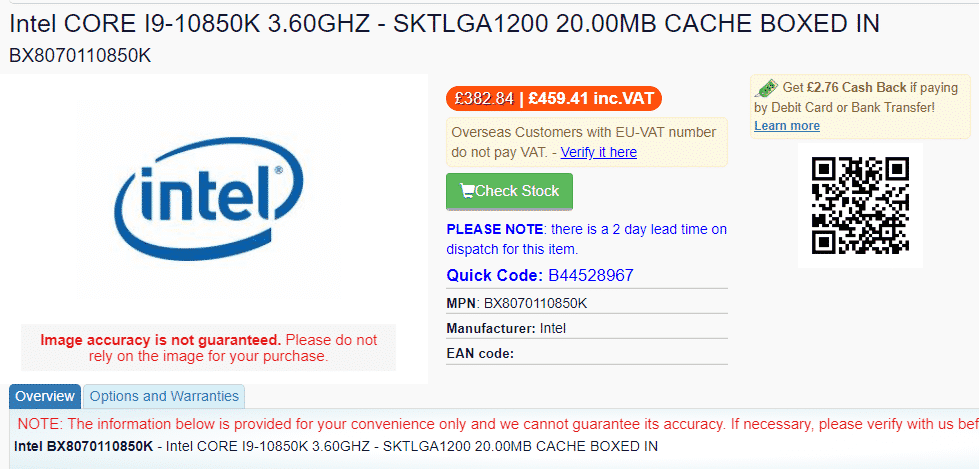Screen dimensions: 979x469
Task: Click the MPN BX8070110850K value
Action: (x=536, y=304)
